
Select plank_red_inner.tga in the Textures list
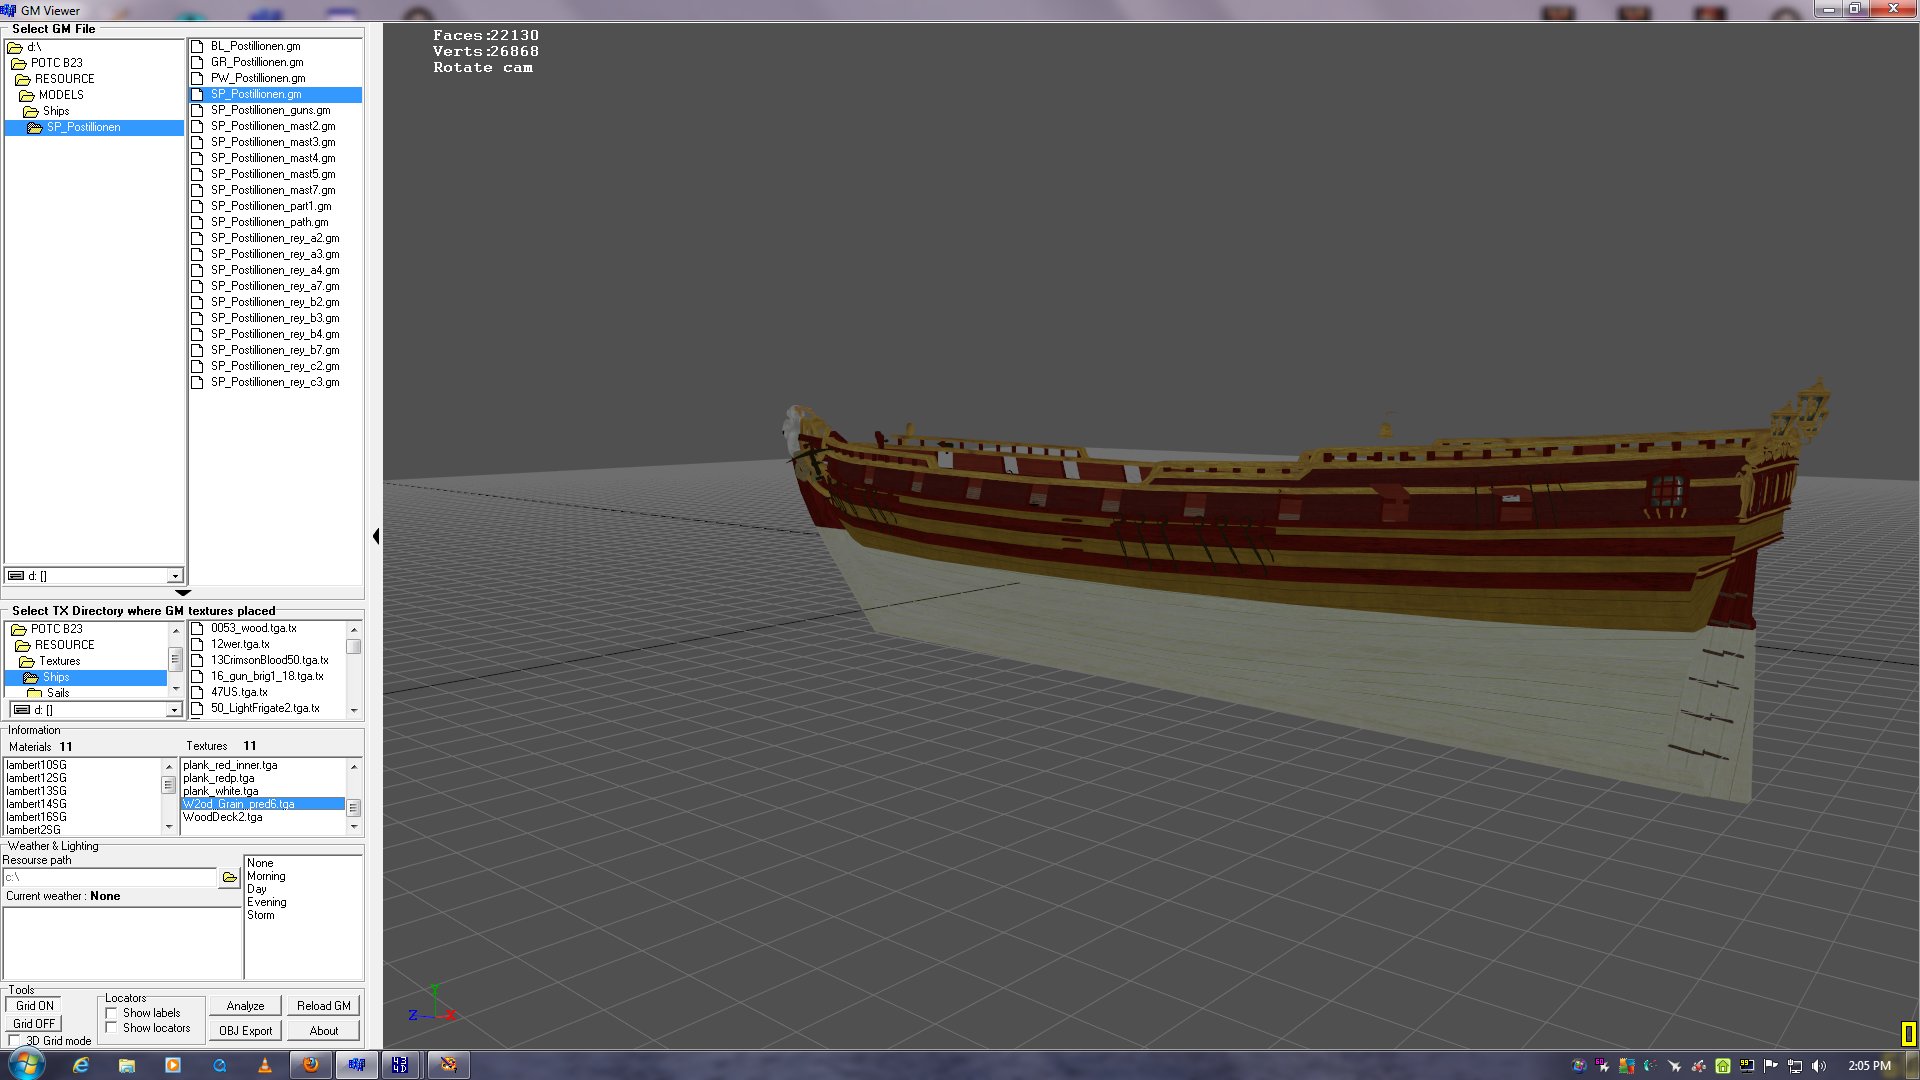230,765
